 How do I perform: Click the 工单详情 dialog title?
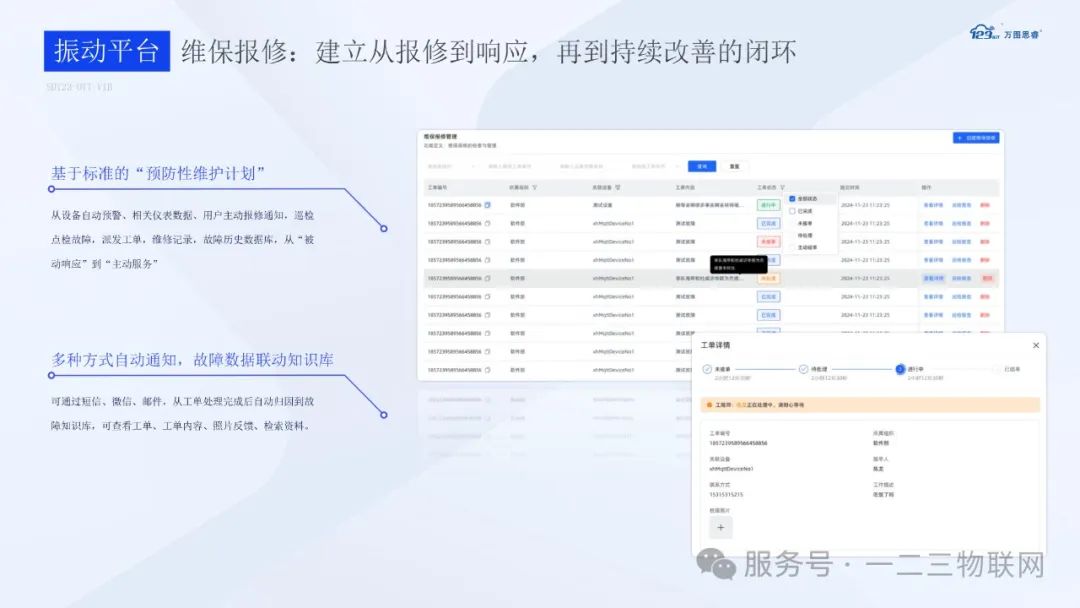pos(715,345)
